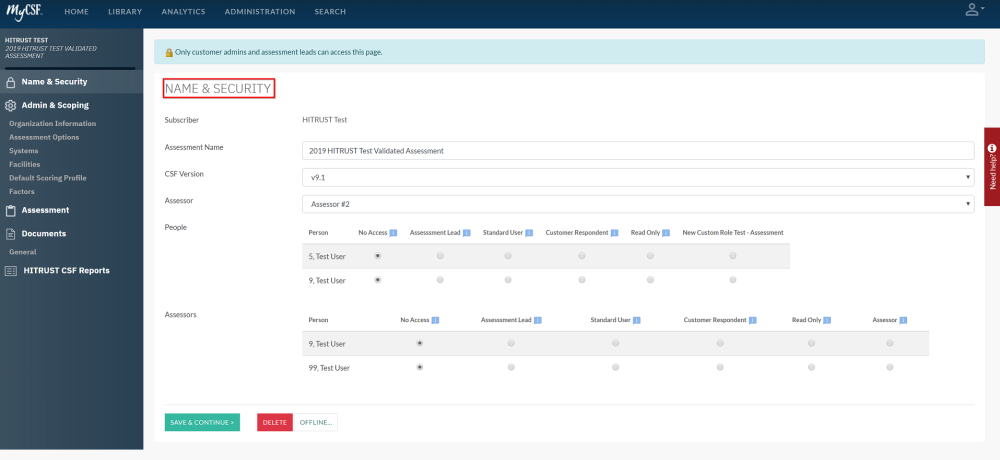Click the red Delete button
This screenshot has height=460, width=1000.
click(275, 422)
